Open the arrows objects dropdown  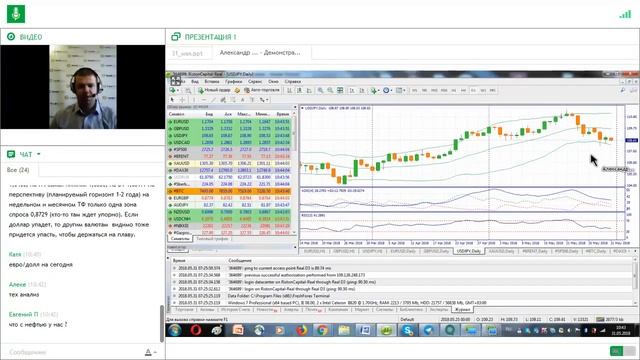tap(264, 100)
